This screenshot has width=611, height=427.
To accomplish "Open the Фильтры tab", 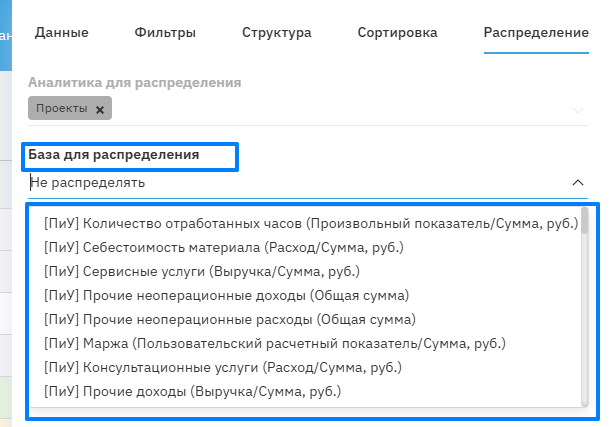I will 165,33.
